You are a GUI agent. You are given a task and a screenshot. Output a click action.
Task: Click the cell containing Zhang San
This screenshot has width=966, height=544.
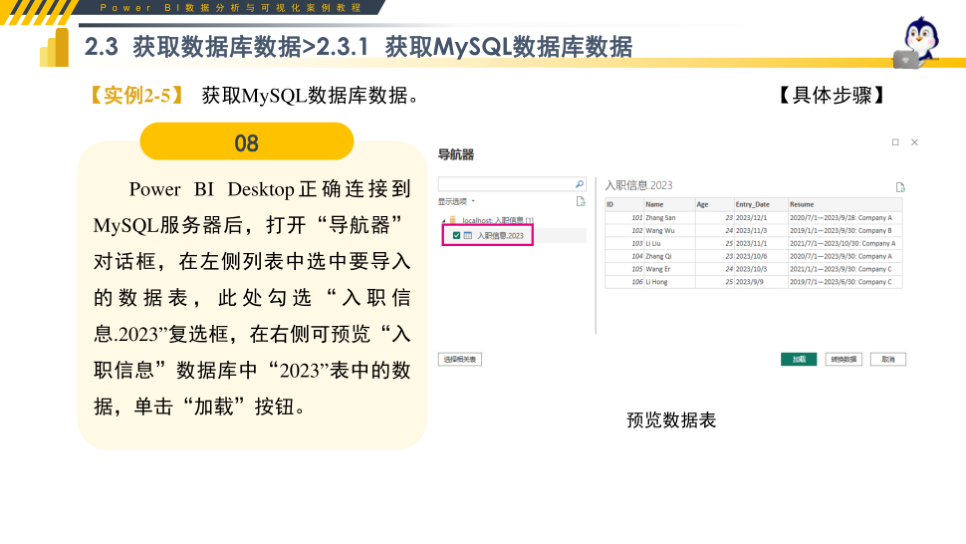pyautogui.click(x=670, y=217)
